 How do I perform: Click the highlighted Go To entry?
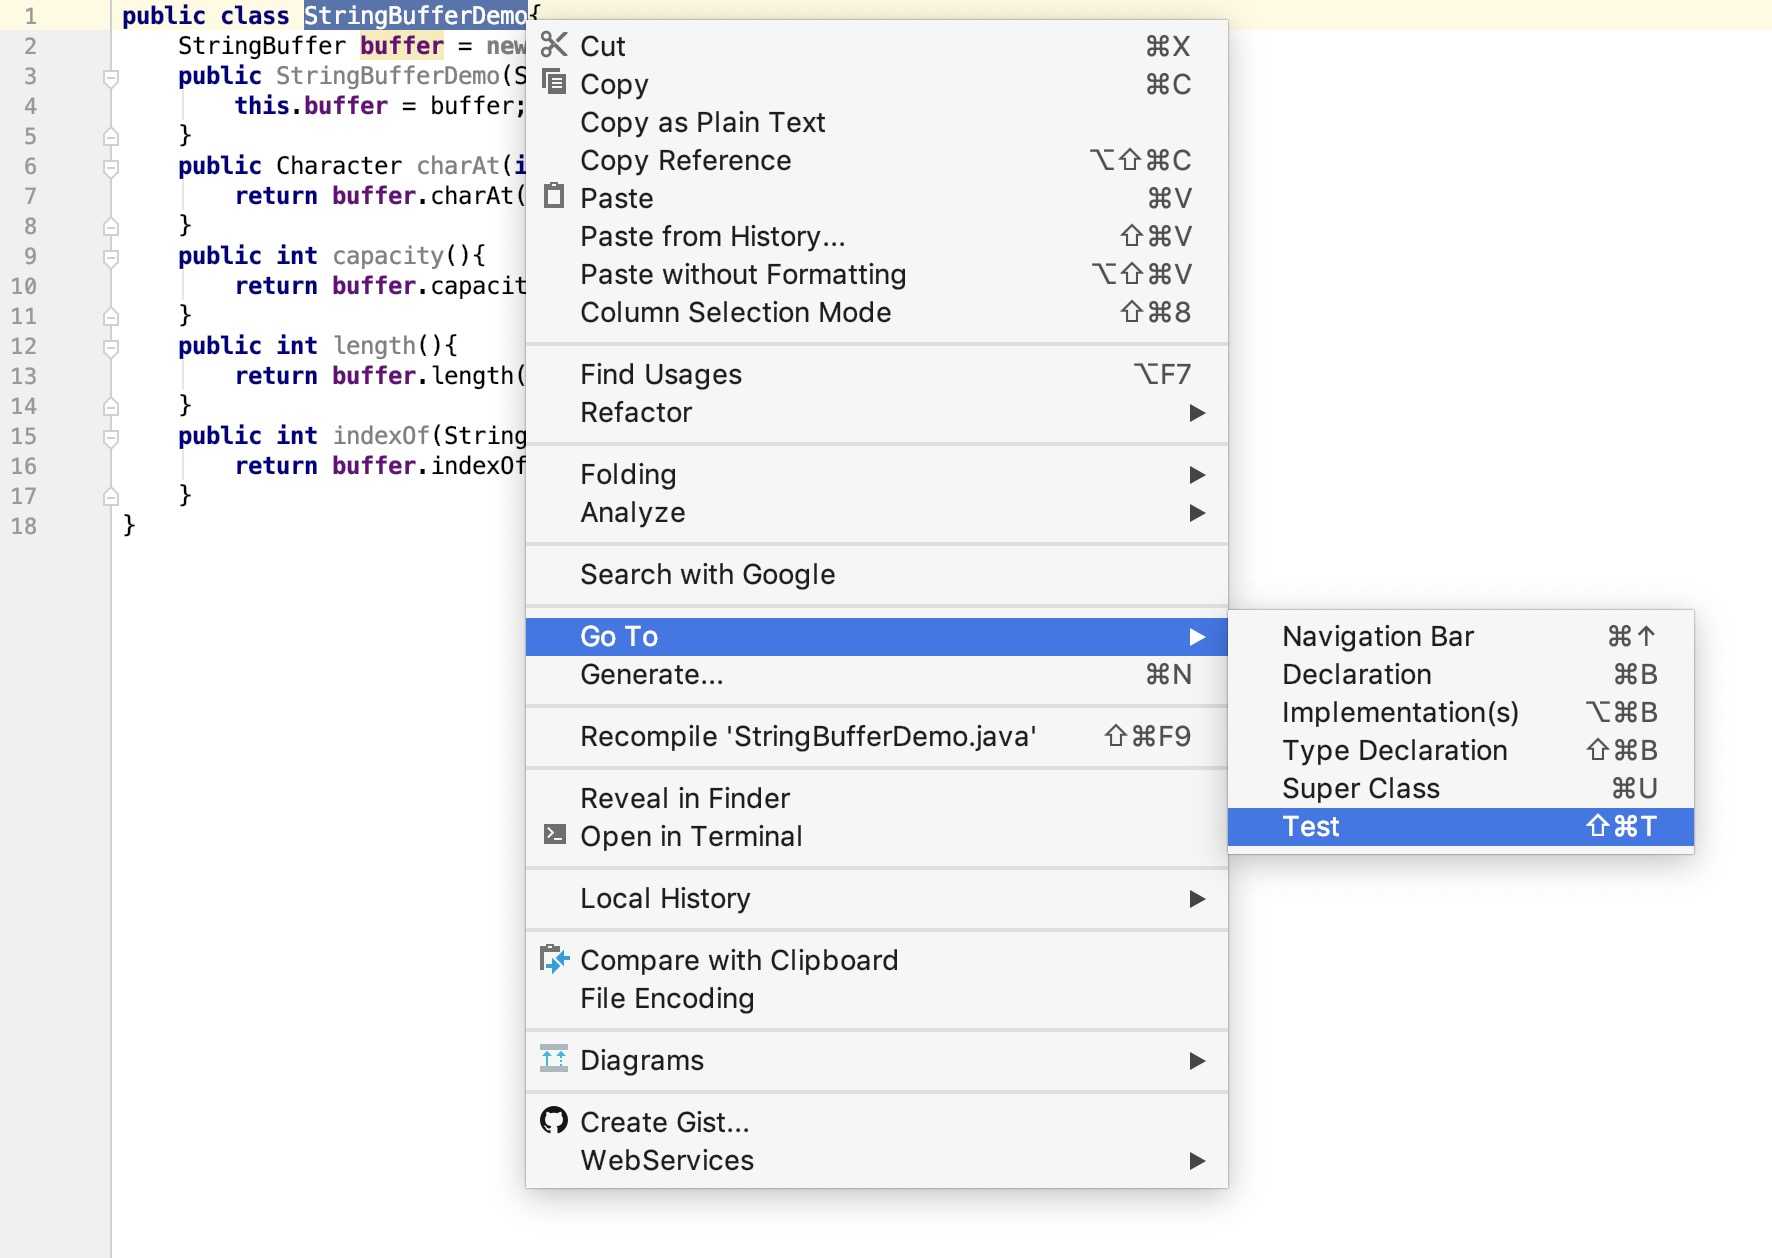pyautogui.click(x=877, y=636)
